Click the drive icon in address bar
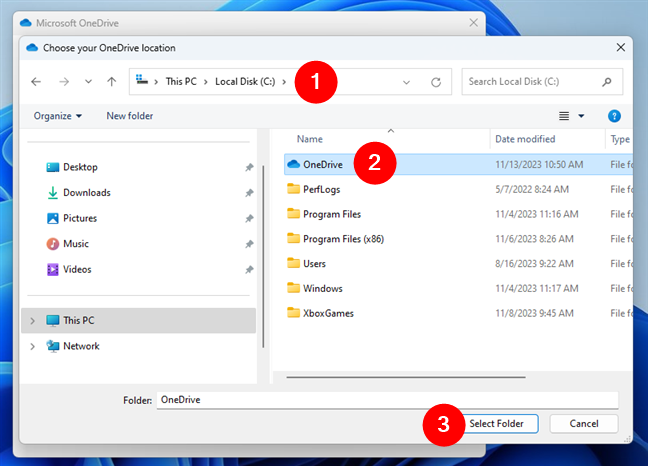This screenshot has height=466, width=648. (x=142, y=80)
